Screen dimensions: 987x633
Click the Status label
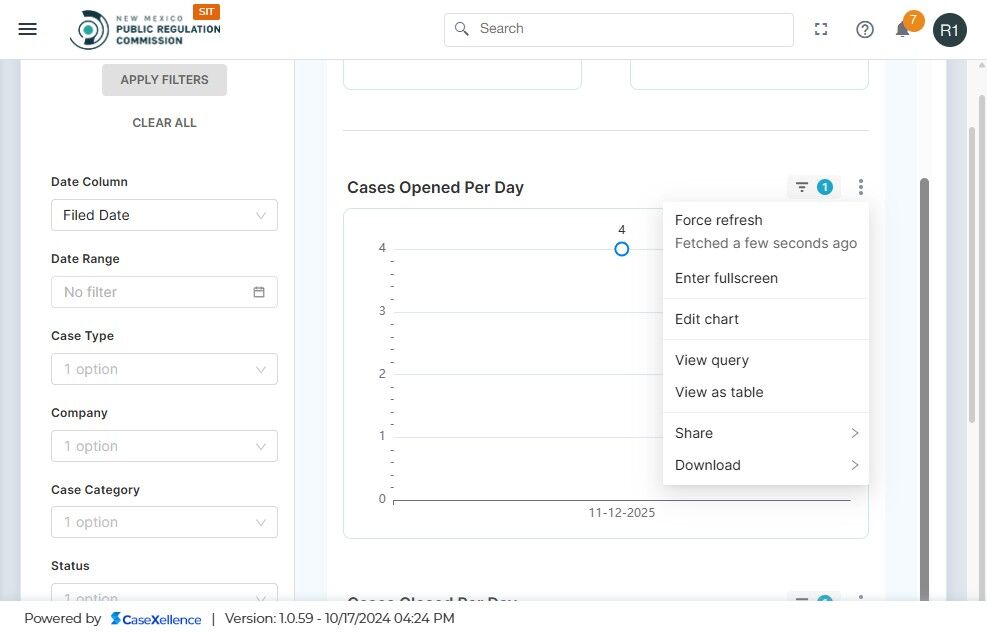(70, 566)
